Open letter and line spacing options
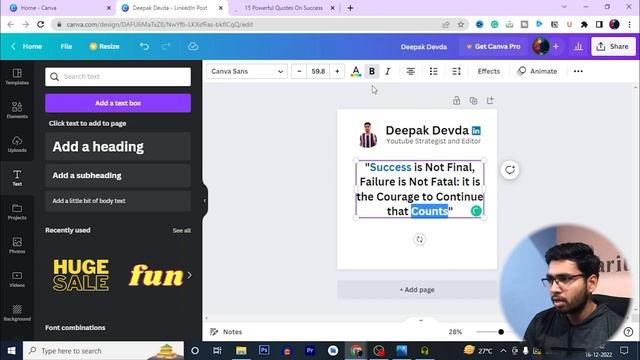Image resolution: width=640 pixels, height=360 pixels. [x=456, y=71]
